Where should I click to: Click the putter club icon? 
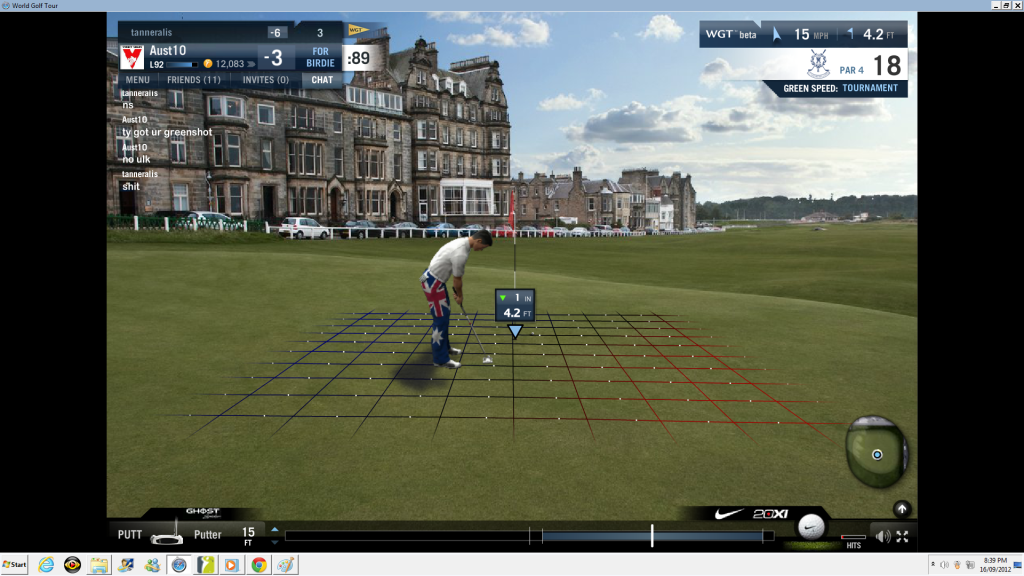pos(165,535)
